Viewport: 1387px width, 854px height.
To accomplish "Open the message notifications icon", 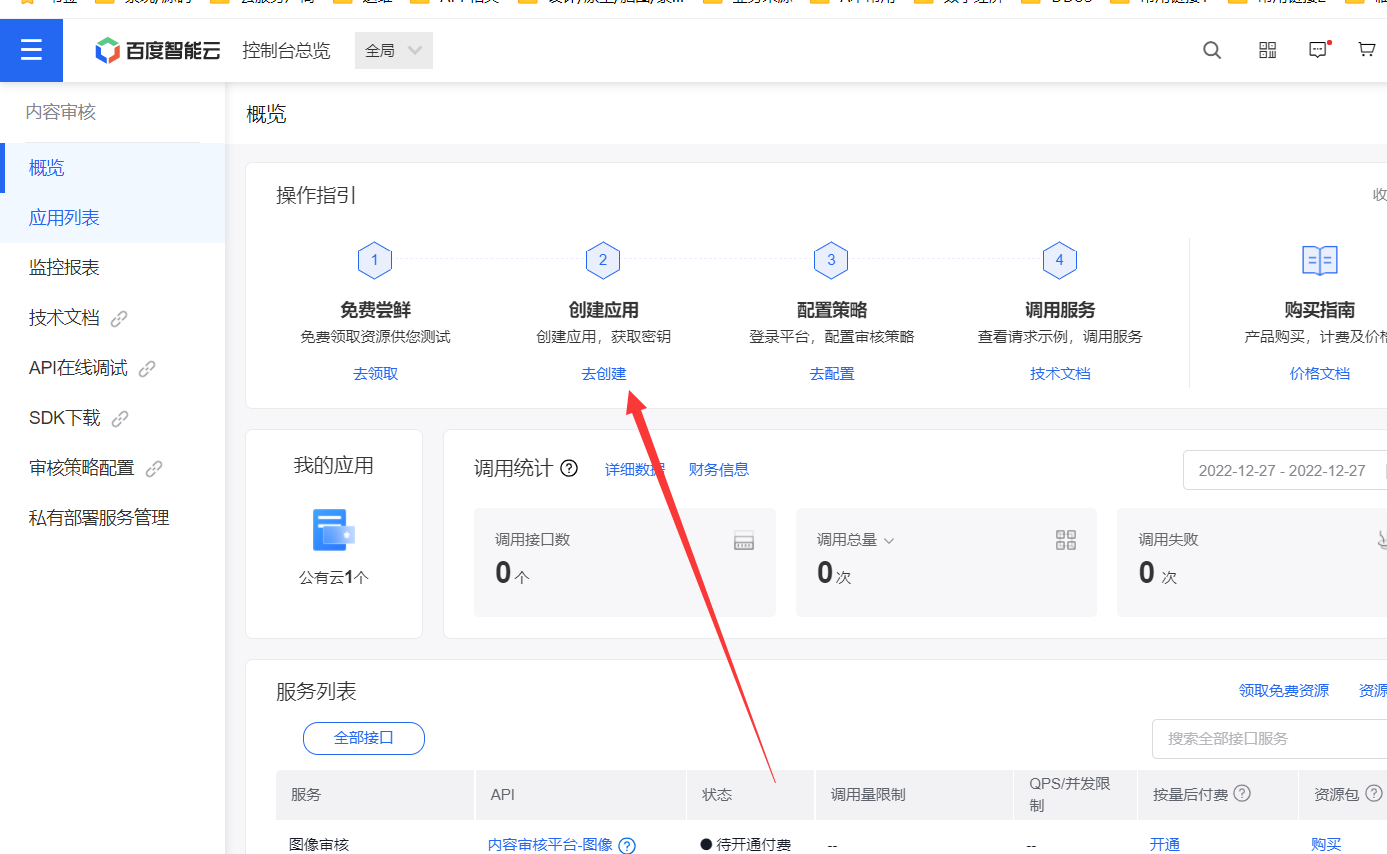I will tap(1319, 50).
